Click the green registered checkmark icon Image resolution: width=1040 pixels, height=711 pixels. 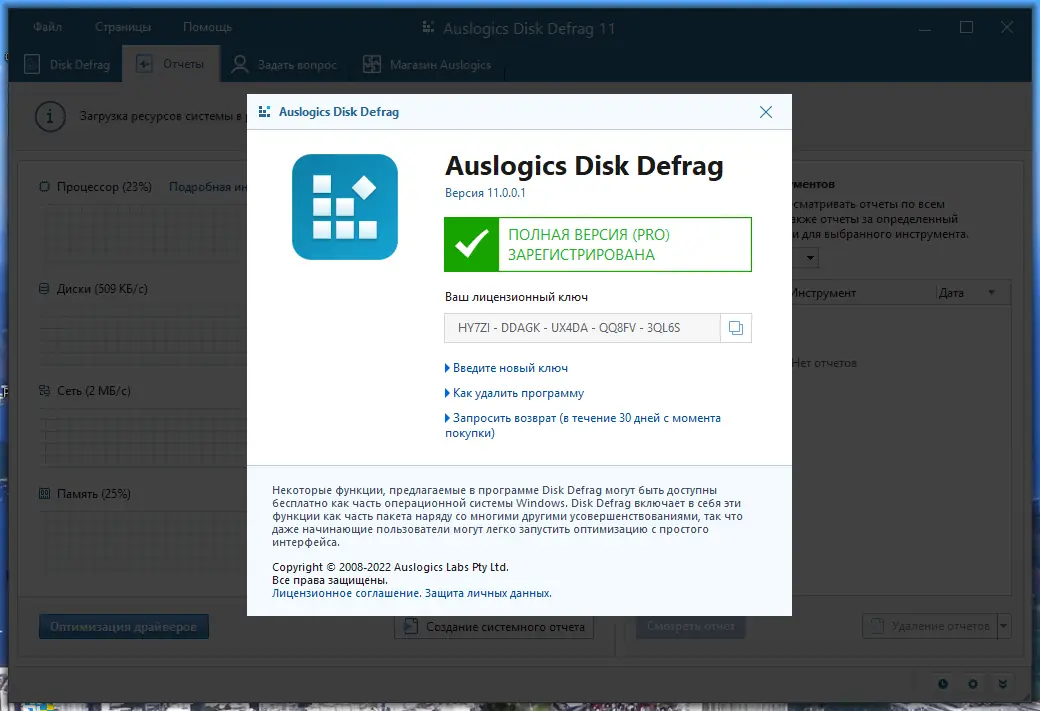point(472,244)
